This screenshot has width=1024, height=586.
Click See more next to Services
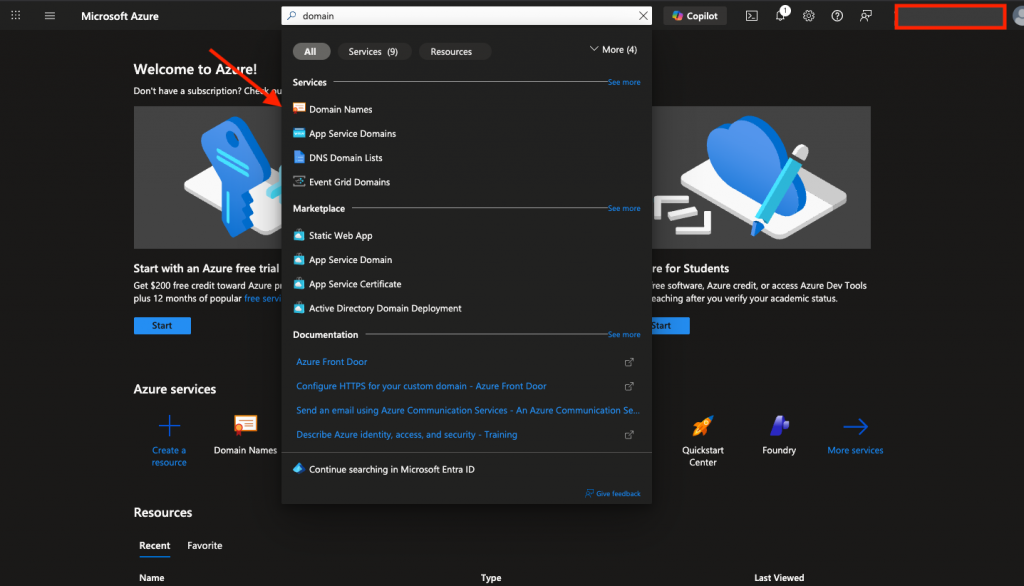point(624,82)
